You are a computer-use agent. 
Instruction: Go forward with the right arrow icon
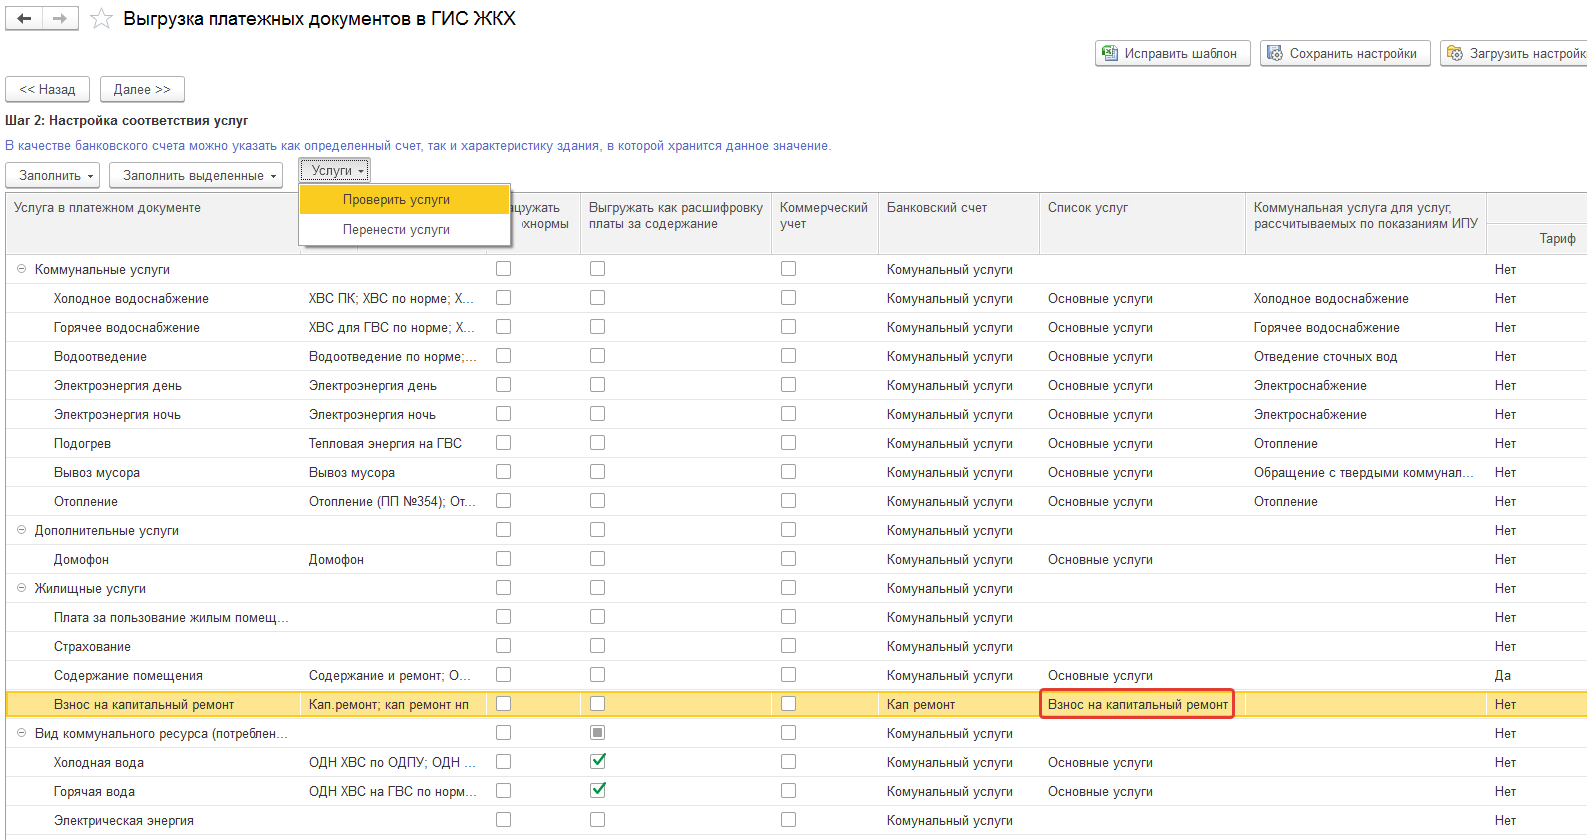[60, 18]
